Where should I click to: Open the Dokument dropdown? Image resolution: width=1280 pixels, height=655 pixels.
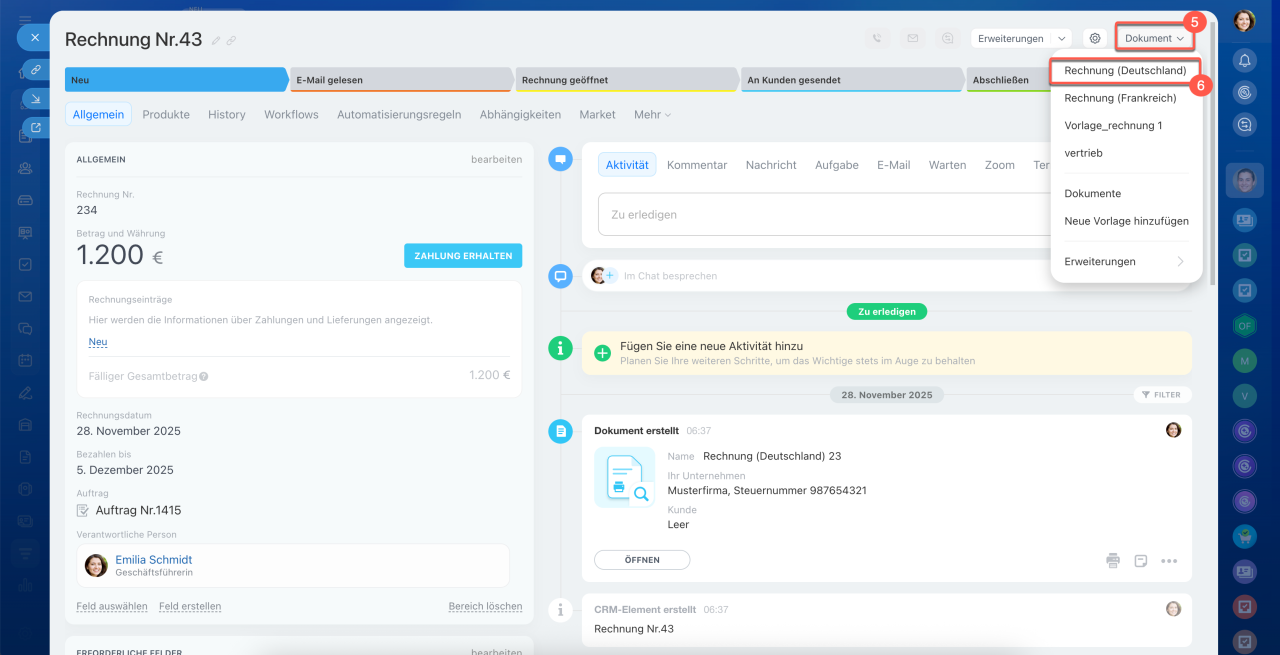click(1154, 39)
